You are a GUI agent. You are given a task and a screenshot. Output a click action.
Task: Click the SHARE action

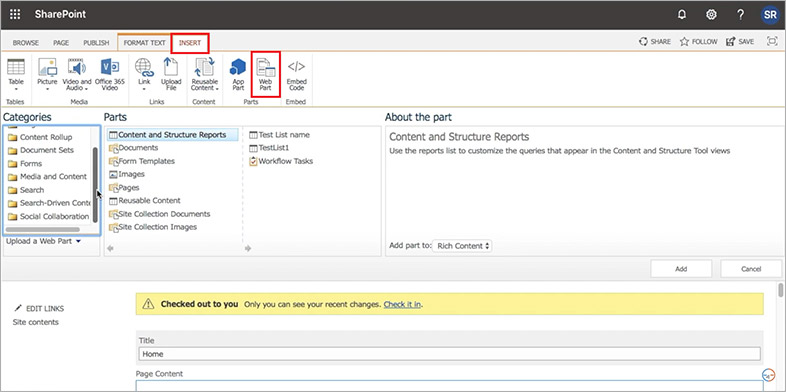pos(655,42)
